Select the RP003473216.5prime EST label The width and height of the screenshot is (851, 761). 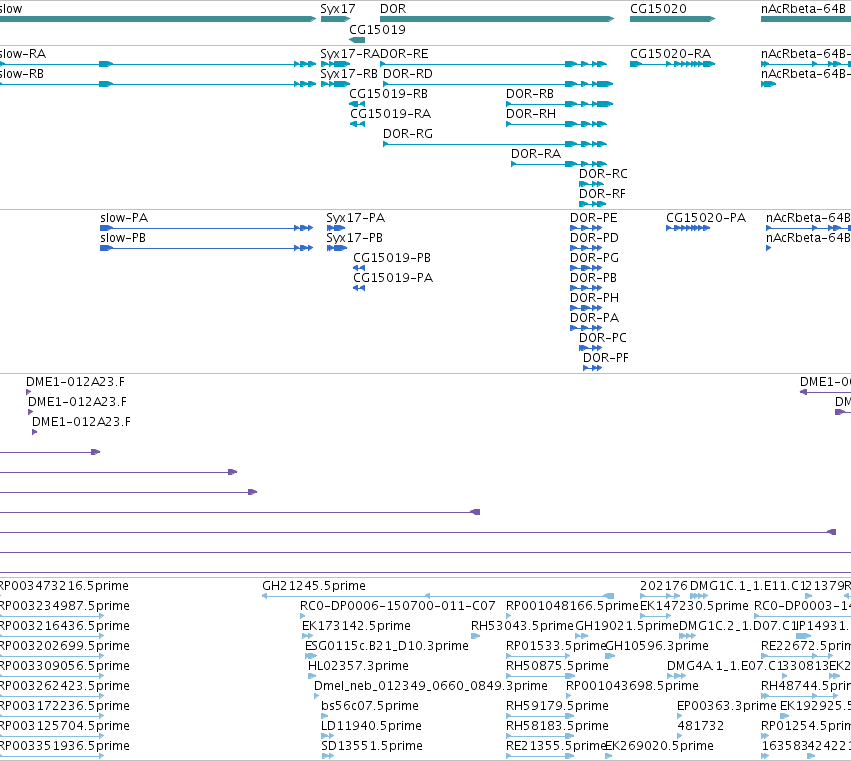coord(64,586)
